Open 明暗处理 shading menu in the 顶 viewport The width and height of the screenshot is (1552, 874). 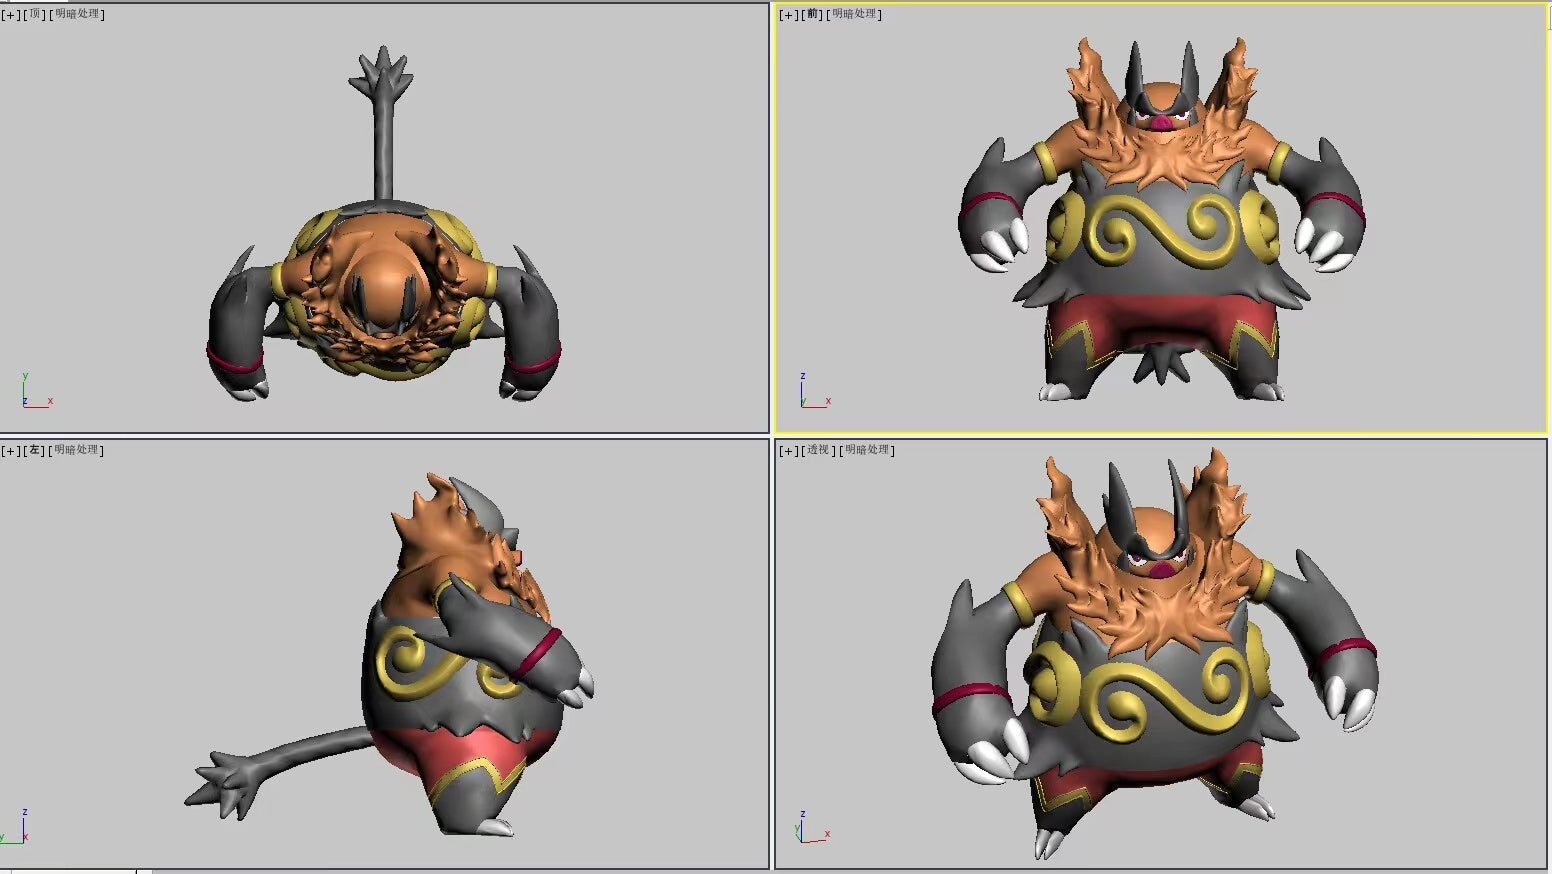point(78,14)
